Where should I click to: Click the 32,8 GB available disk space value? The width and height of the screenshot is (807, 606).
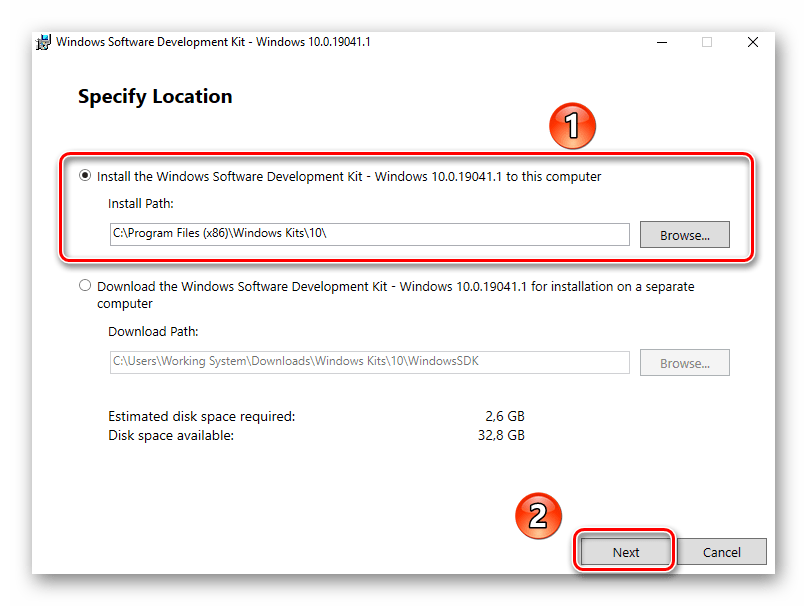(x=501, y=435)
